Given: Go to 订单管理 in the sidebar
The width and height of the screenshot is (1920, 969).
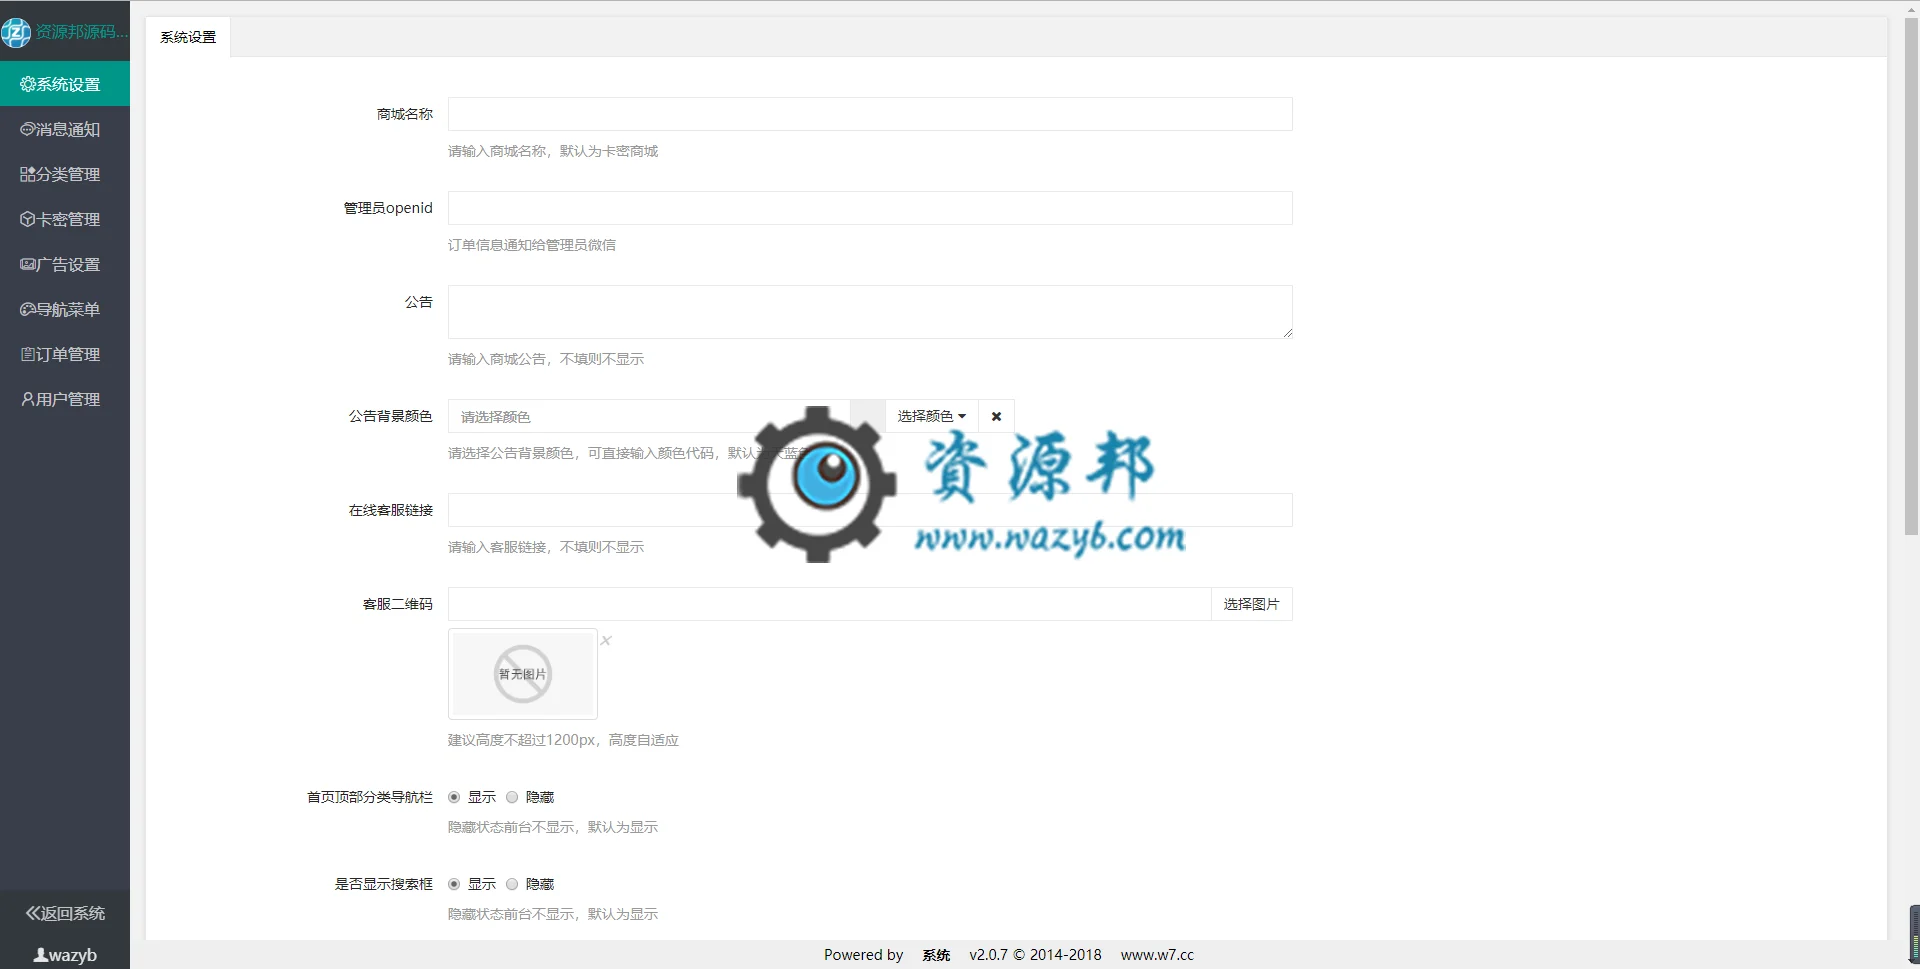Looking at the screenshot, I should pos(65,355).
